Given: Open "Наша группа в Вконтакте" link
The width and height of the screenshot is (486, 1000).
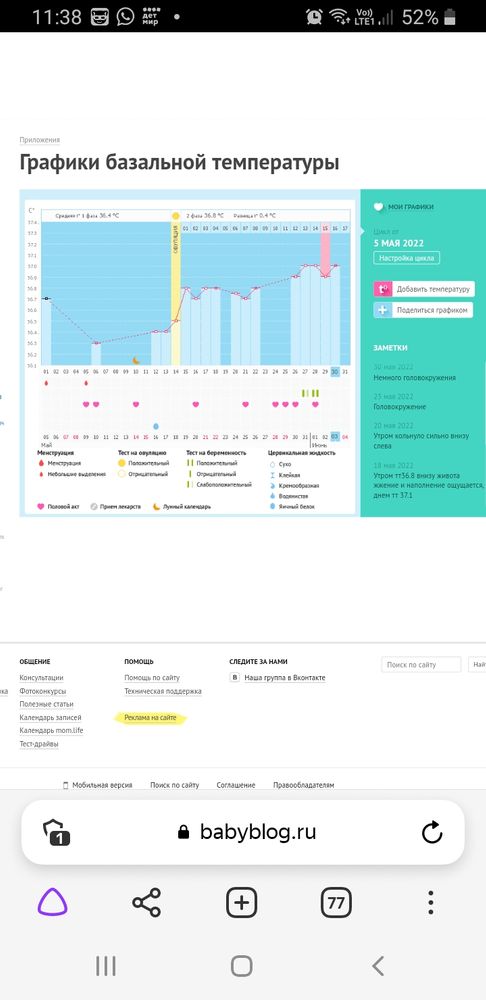Looking at the screenshot, I should [285, 677].
